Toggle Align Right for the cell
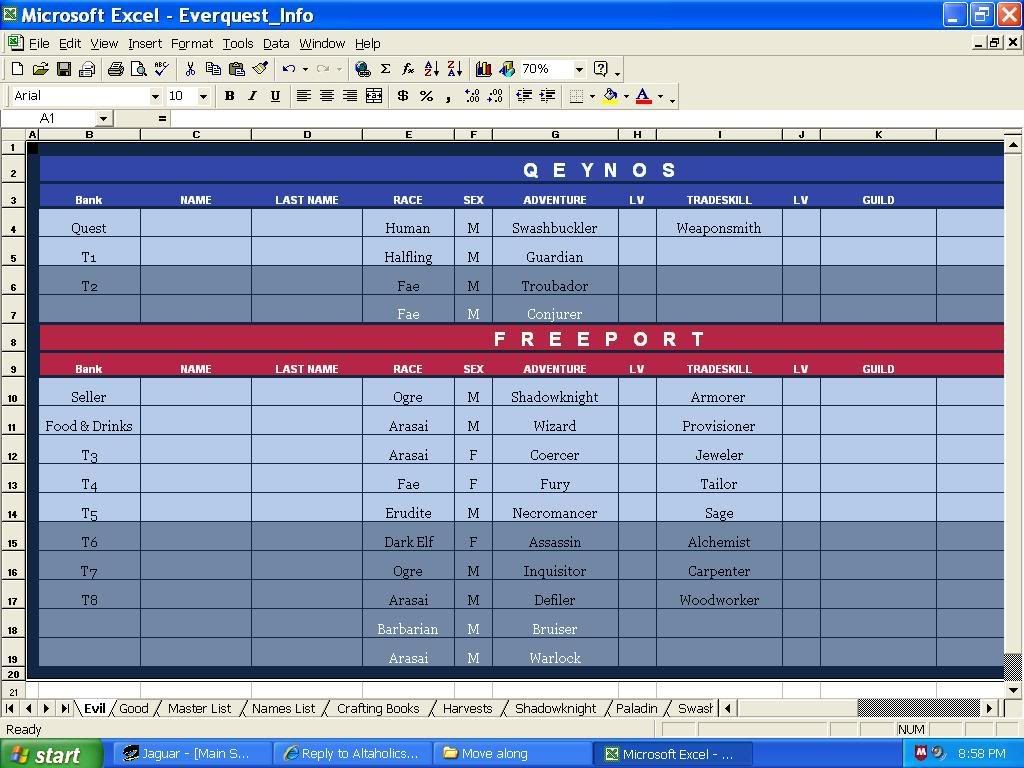Image resolution: width=1024 pixels, height=768 pixels. click(350, 96)
